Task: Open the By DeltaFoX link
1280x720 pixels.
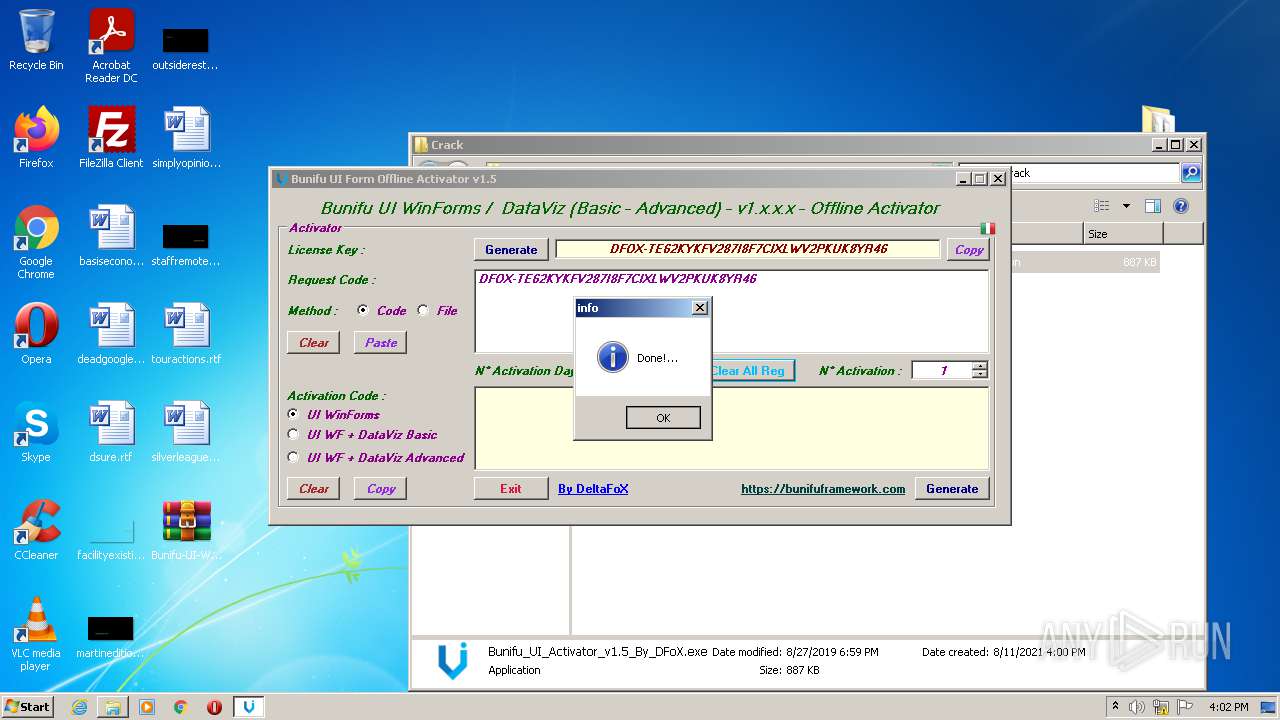Action: 593,489
